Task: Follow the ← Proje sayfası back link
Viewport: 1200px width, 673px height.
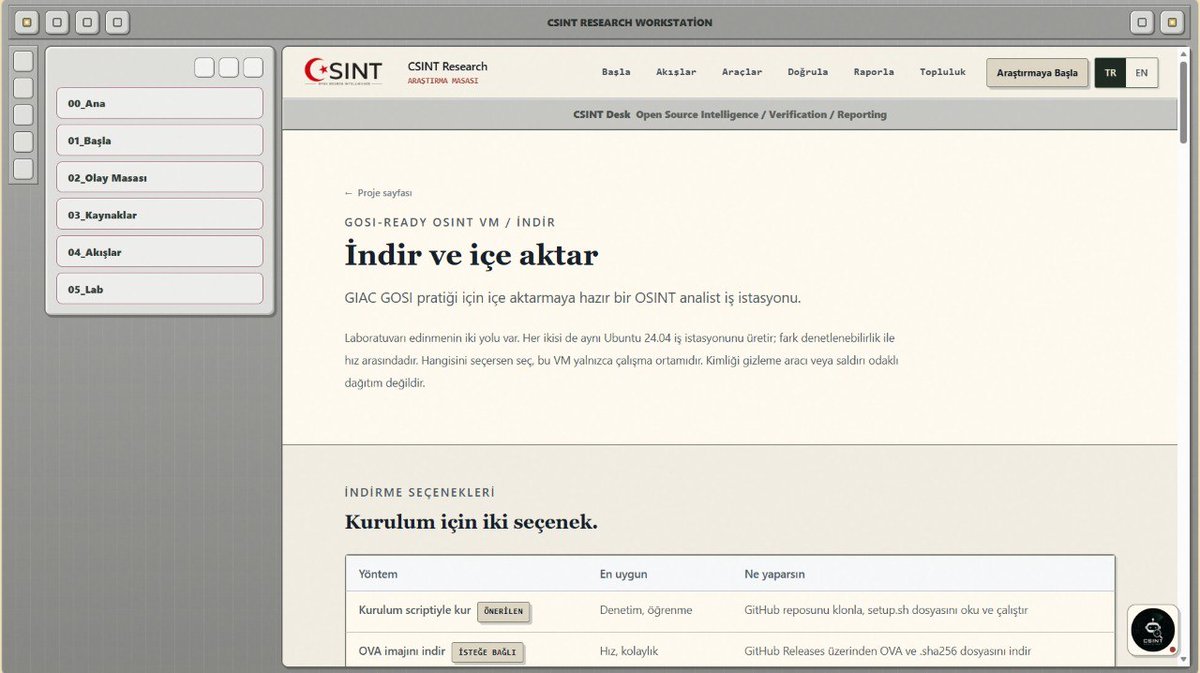Action: click(x=378, y=193)
